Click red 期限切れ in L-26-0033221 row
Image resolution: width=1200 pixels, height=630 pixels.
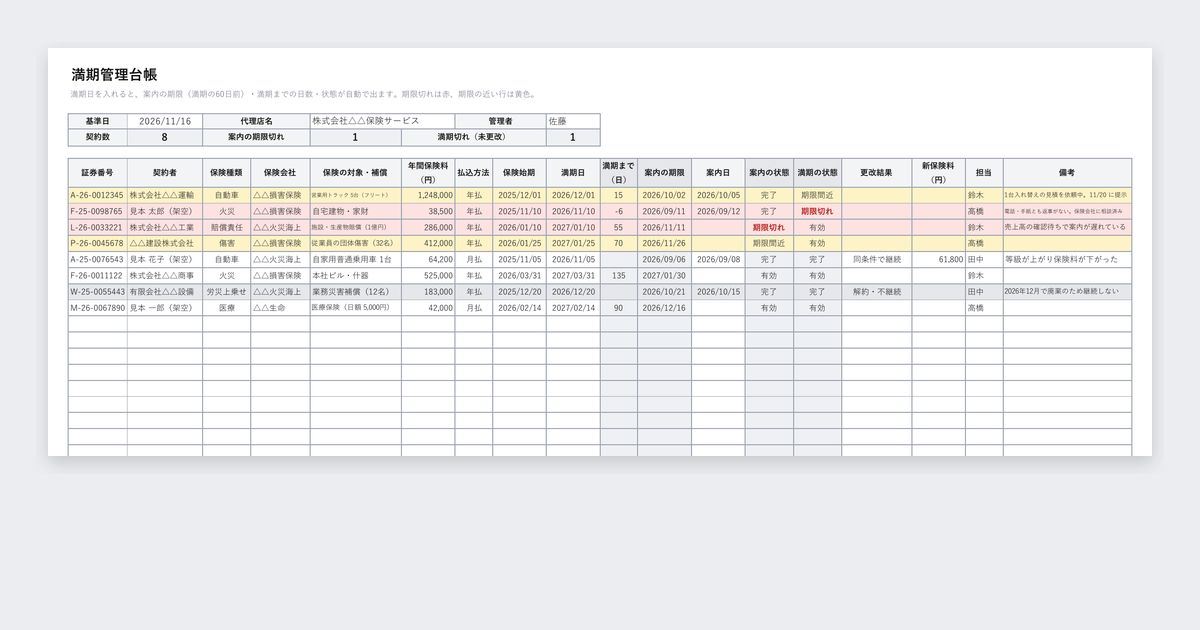pyautogui.click(x=769, y=228)
